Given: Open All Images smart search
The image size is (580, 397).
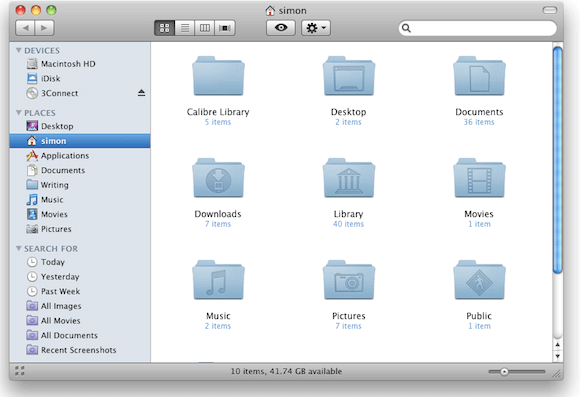Looking at the screenshot, I should tap(80, 306).
